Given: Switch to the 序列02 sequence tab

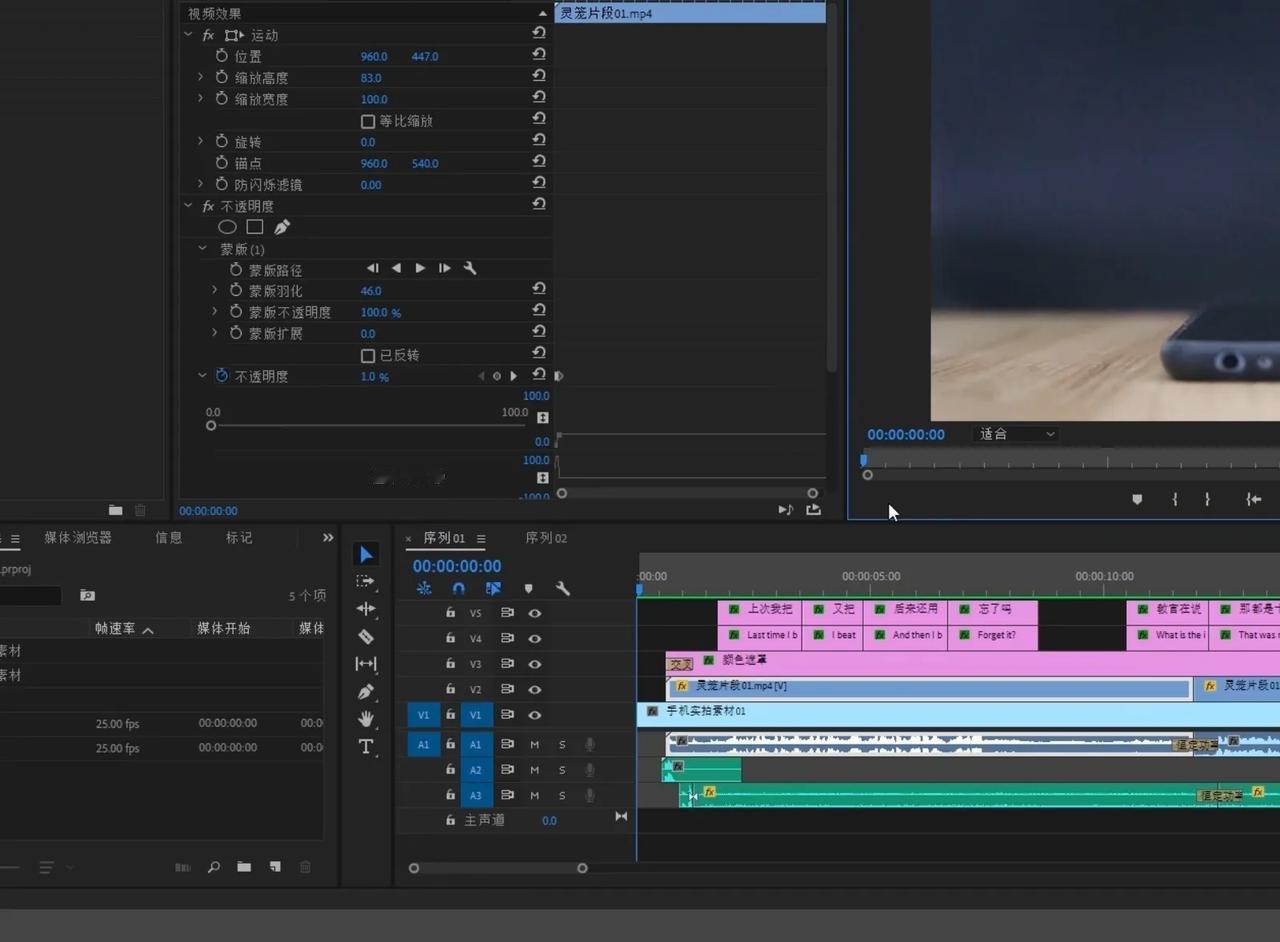Looking at the screenshot, I should (546, 538).
